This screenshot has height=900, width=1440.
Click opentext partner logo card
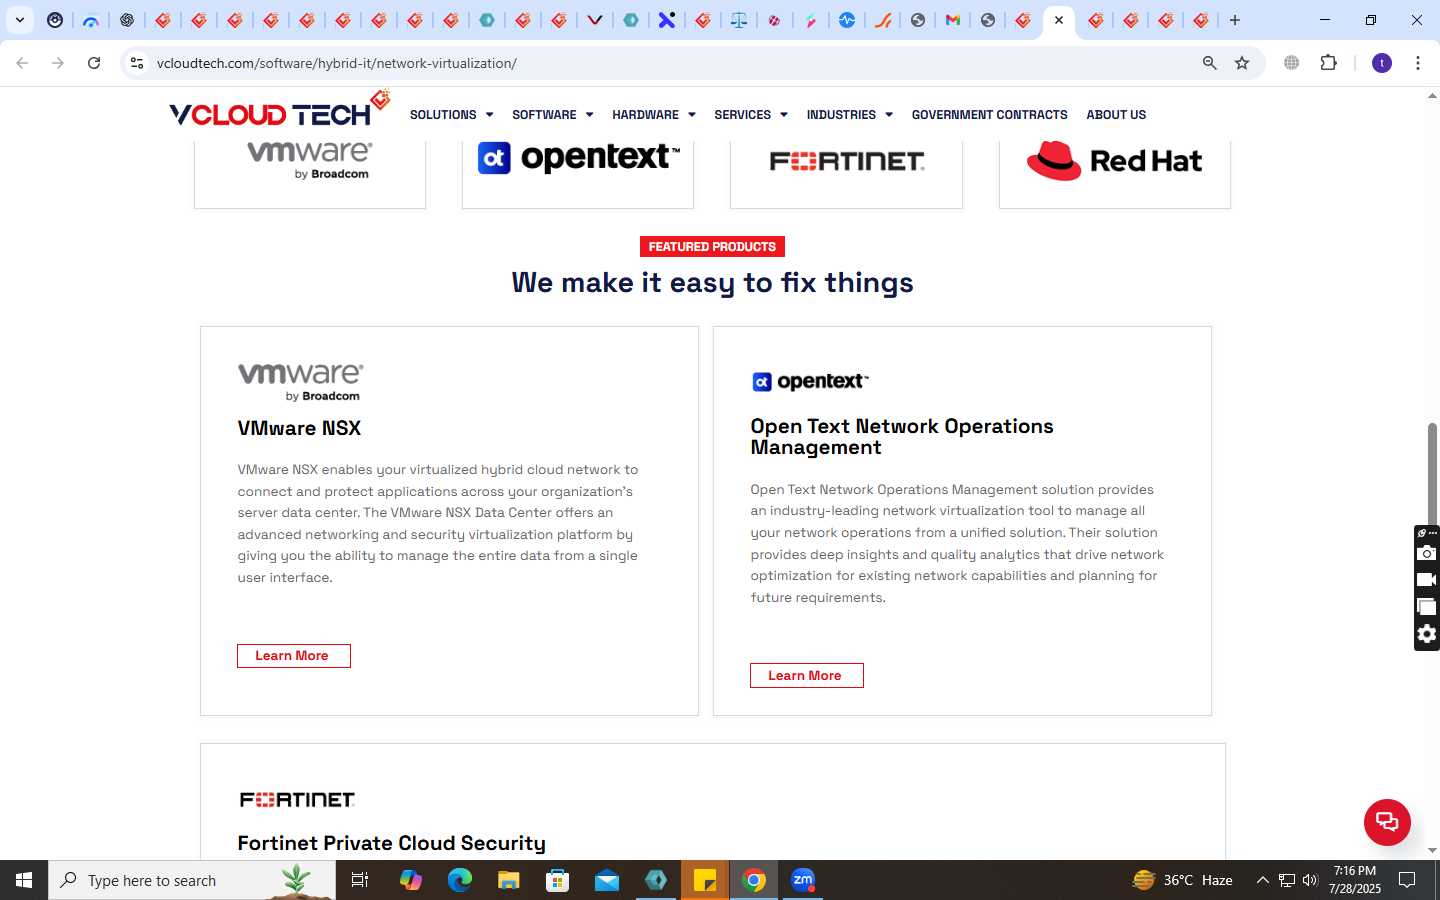click(x=578, y=174)
